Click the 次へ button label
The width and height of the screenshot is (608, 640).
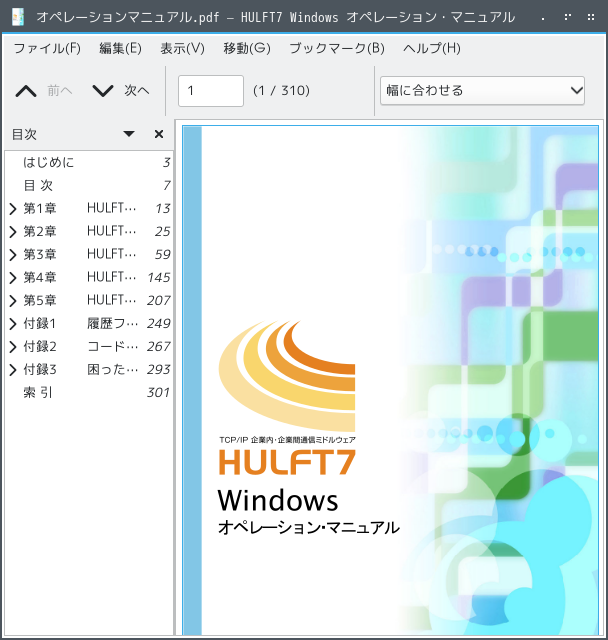[x=137, y=90]
